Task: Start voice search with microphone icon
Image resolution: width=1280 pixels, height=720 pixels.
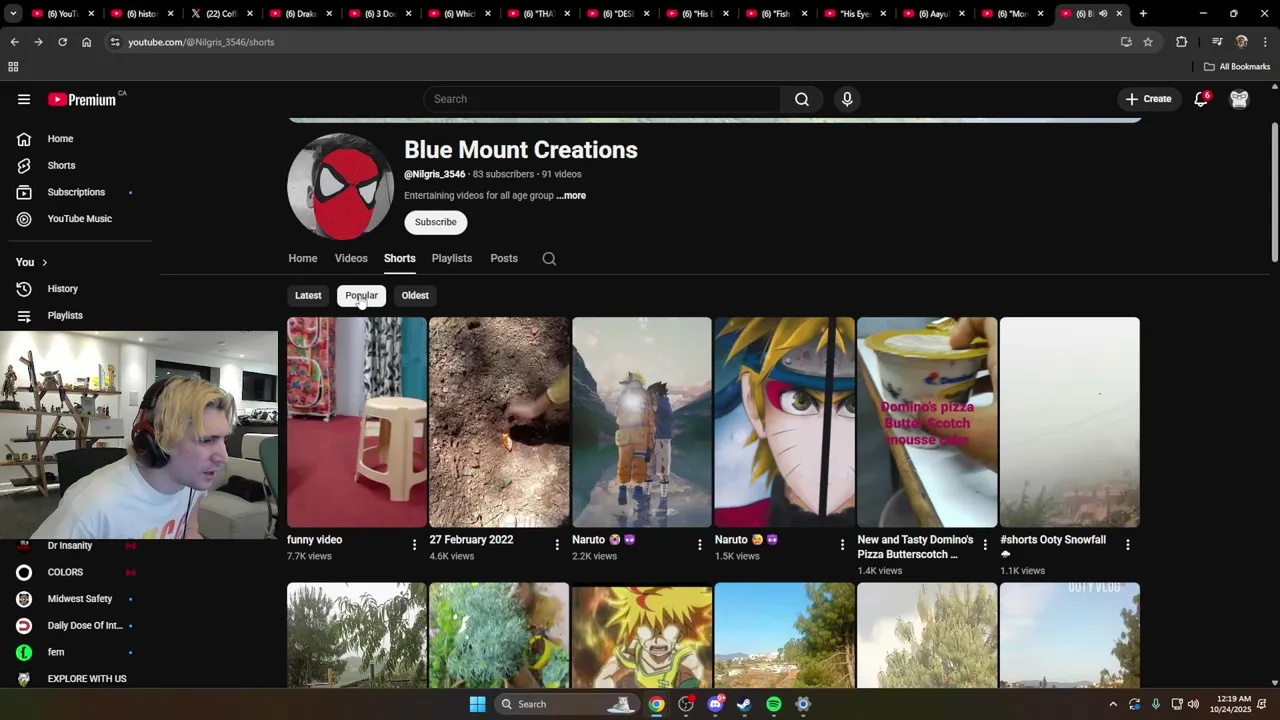Action: (x=847, y=99)
